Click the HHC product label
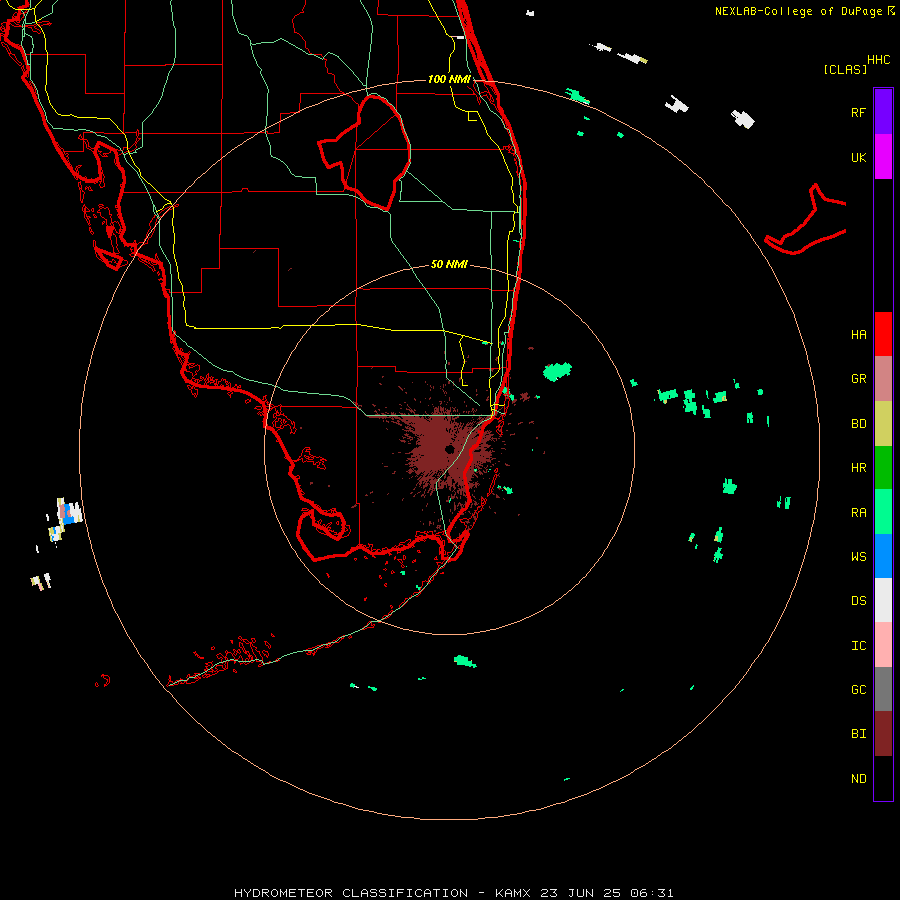Image resolution: width=900 pixels, height=900 pixels. (878, 60)
